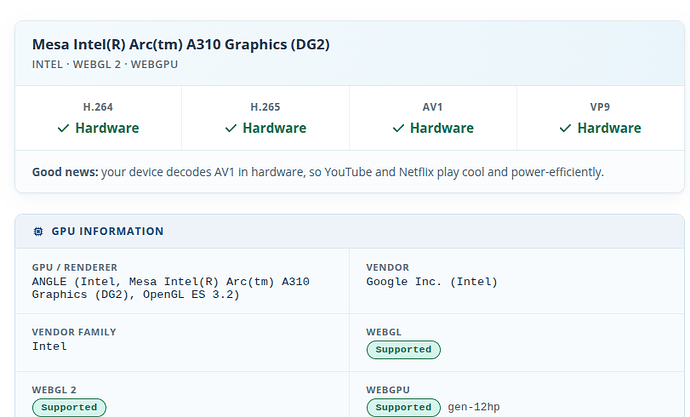This screenshot has width=690, height=417.
Task: Click the Good news AV1 message text
Action: (x=318, y=172)
